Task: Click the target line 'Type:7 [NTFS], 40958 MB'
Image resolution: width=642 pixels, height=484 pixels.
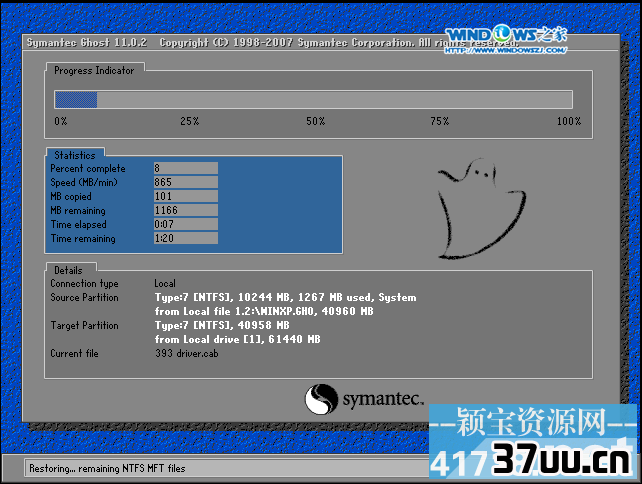Action: point(222,325)
